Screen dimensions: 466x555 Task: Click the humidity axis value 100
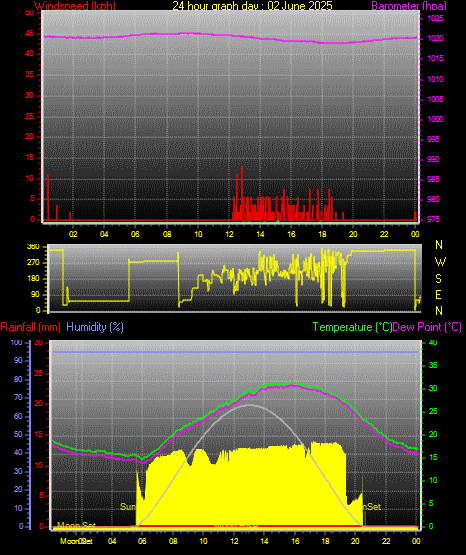[17, 343]
